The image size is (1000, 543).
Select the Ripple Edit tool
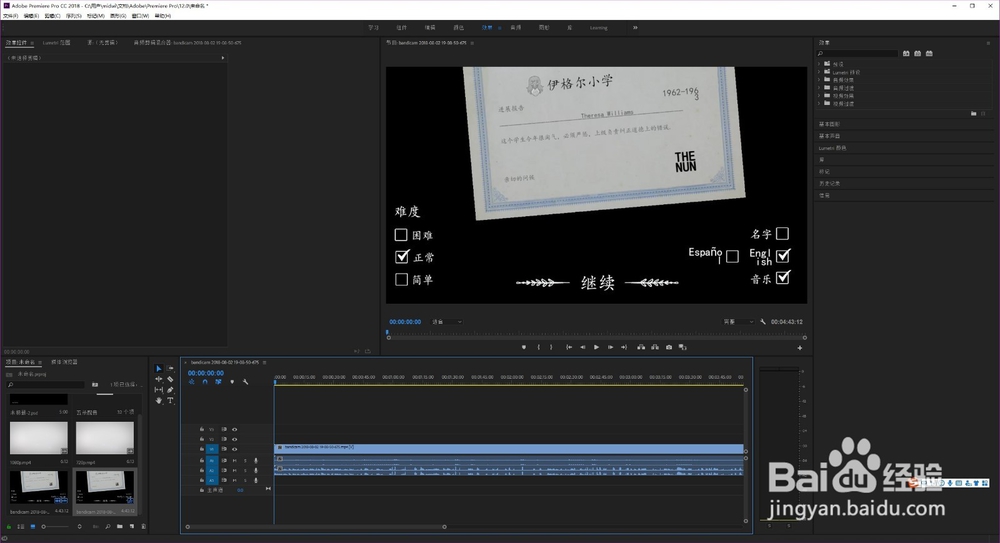[x=159, y=379]
